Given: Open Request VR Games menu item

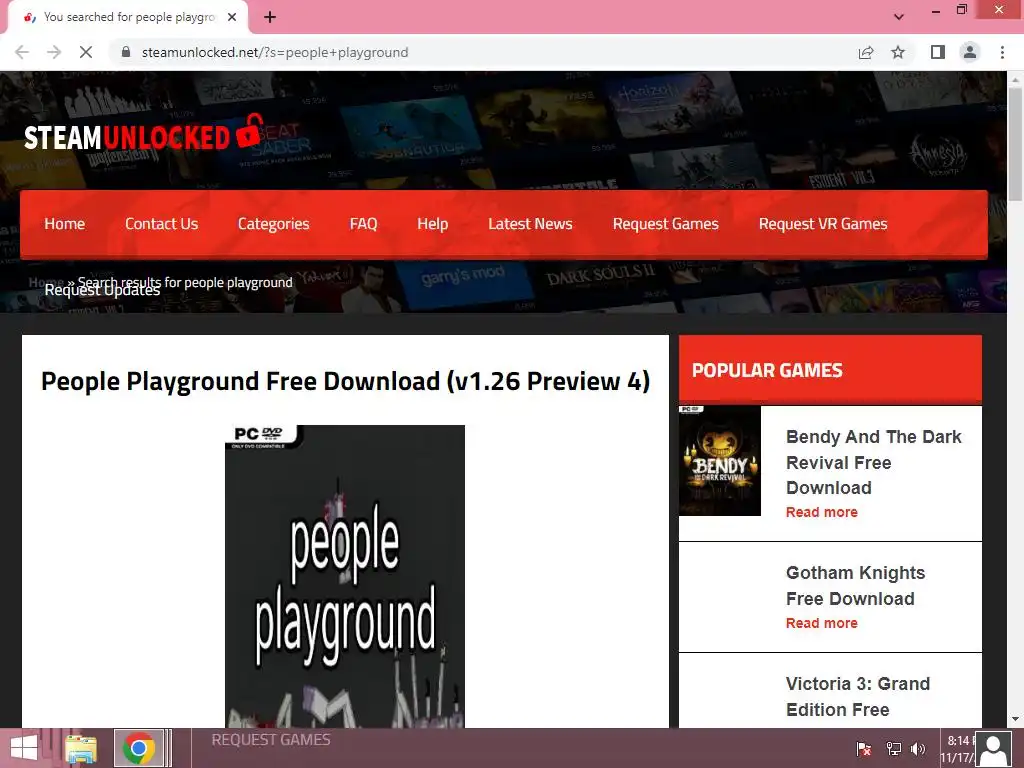Looking at the screenshot, I should 823,224.
